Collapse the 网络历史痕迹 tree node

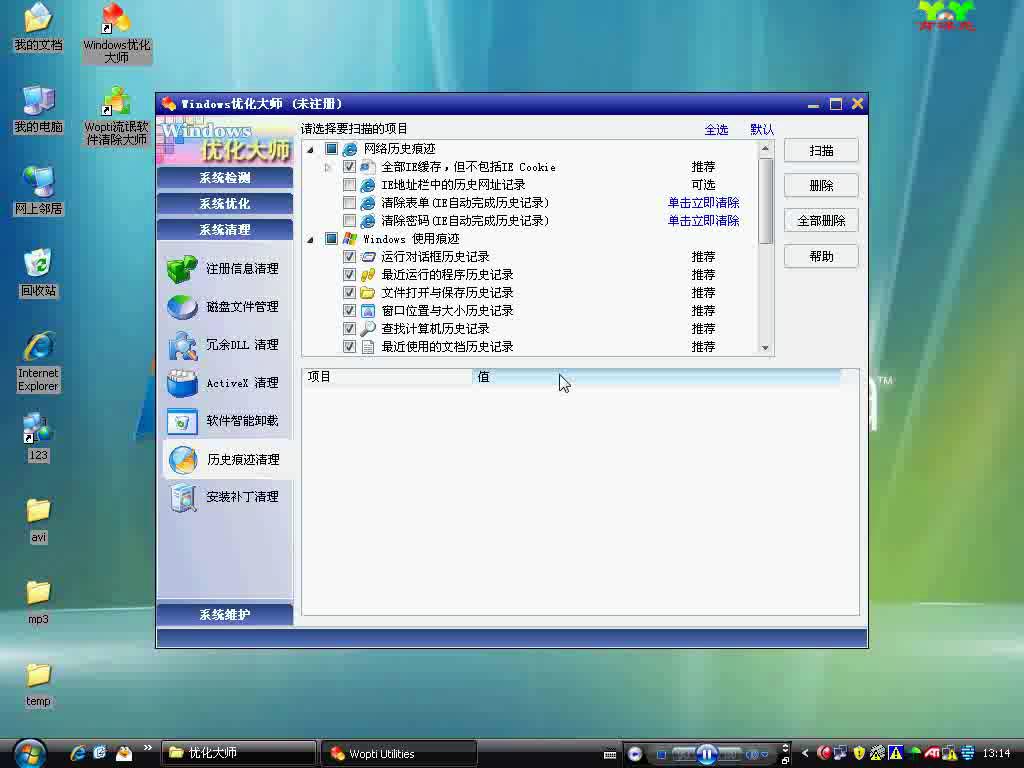[311, 150]
